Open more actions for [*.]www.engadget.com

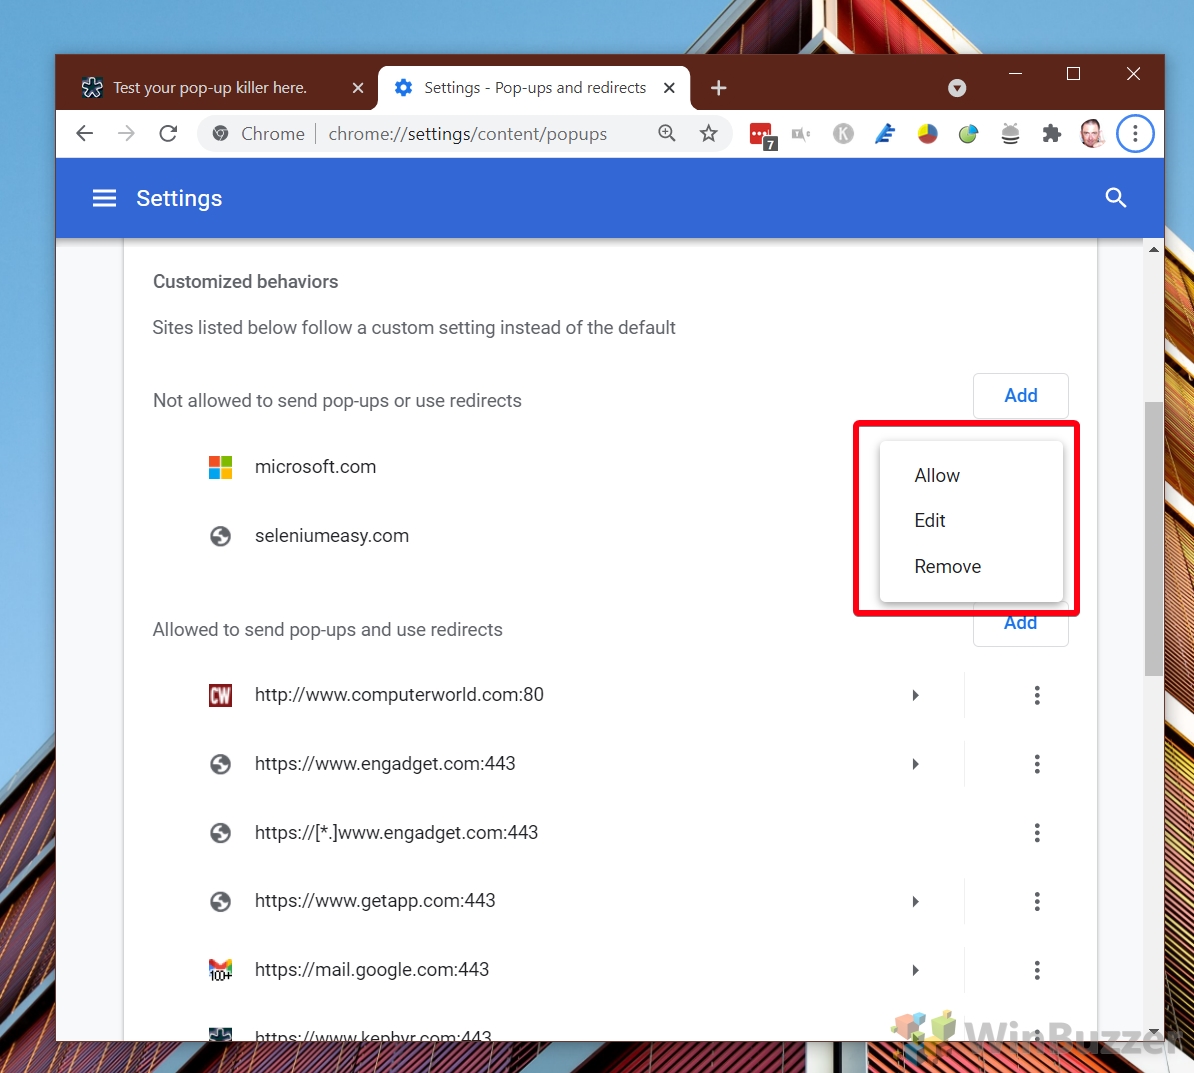pos(1037,832)
